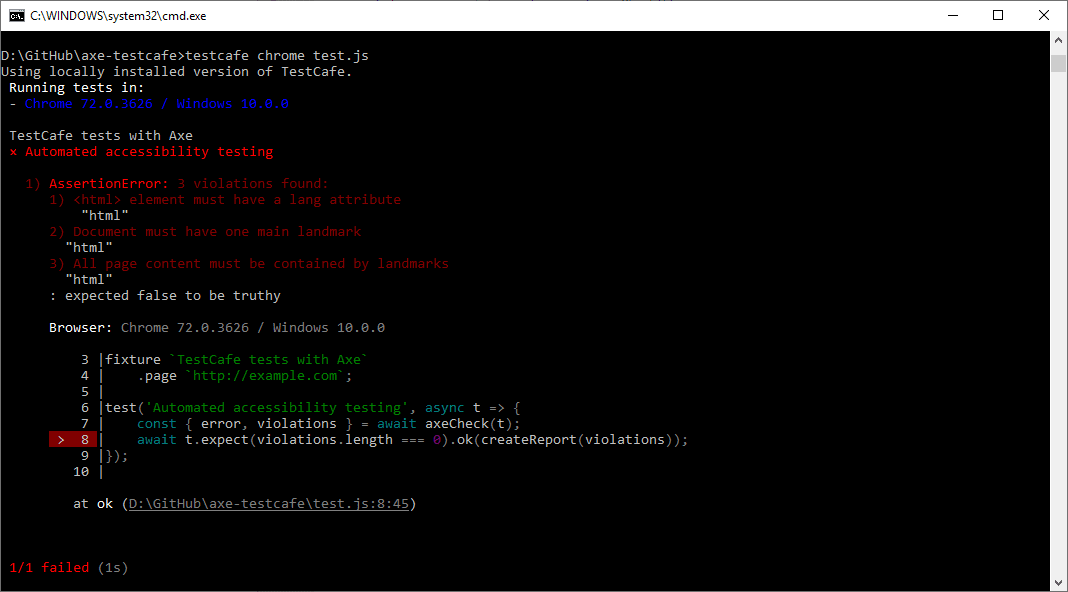Click the '"html"' selector under violation 3
Image resolution: width=1068 pixels, height=592 pixels.
pyautogui.click(x=89, y=279)
